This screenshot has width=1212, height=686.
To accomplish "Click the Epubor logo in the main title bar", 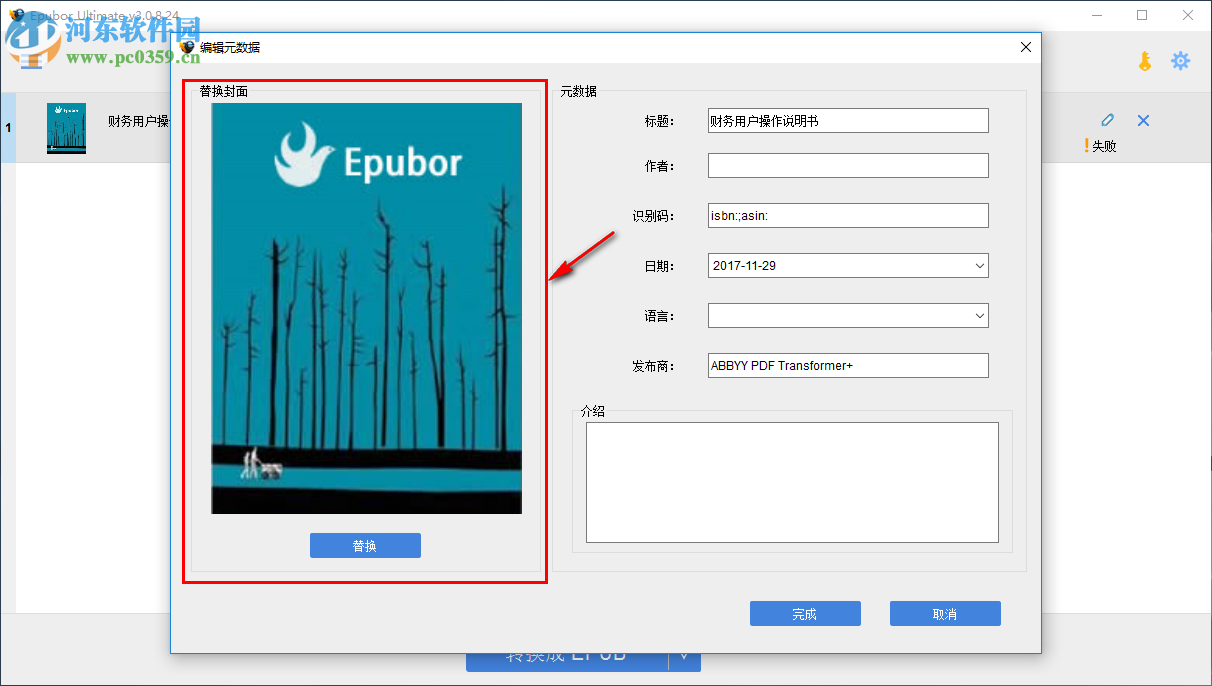I will coord(16,15).
